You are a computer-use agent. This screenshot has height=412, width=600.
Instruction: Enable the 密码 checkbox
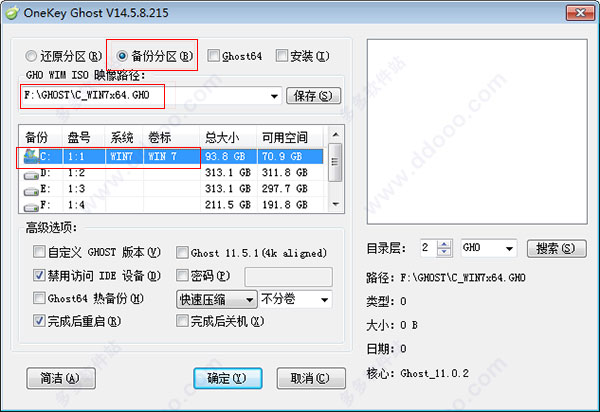tap(182, 275)
